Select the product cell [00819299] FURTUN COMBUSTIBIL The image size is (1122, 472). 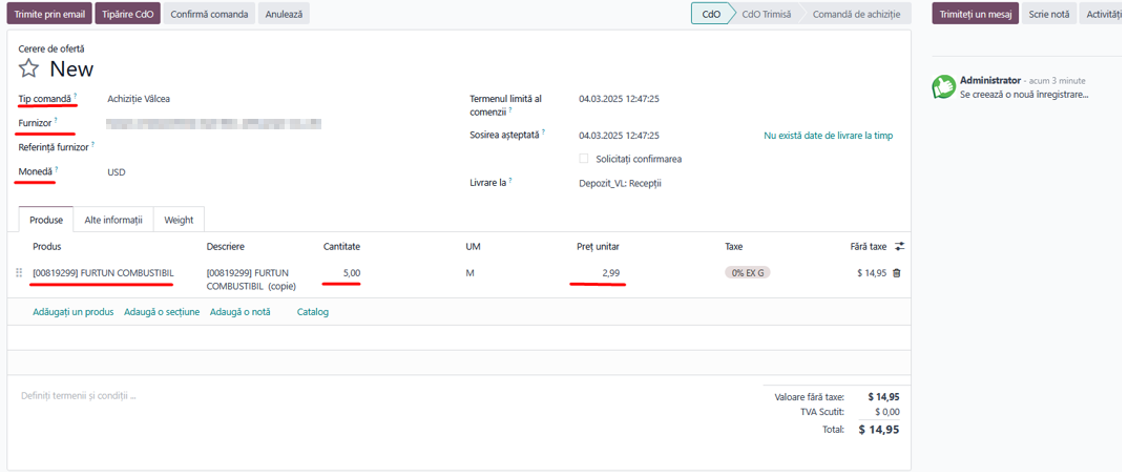(103, 272)
